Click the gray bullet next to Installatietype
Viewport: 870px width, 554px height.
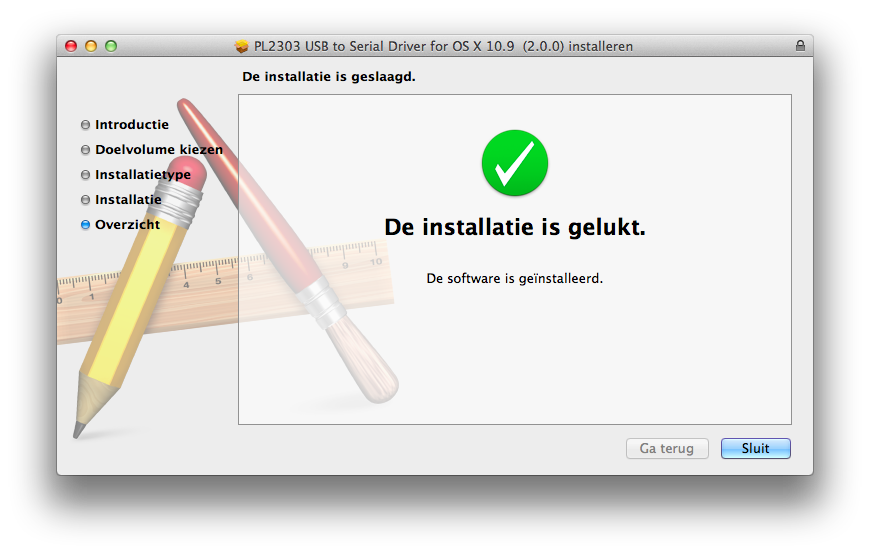click(85, 175)
